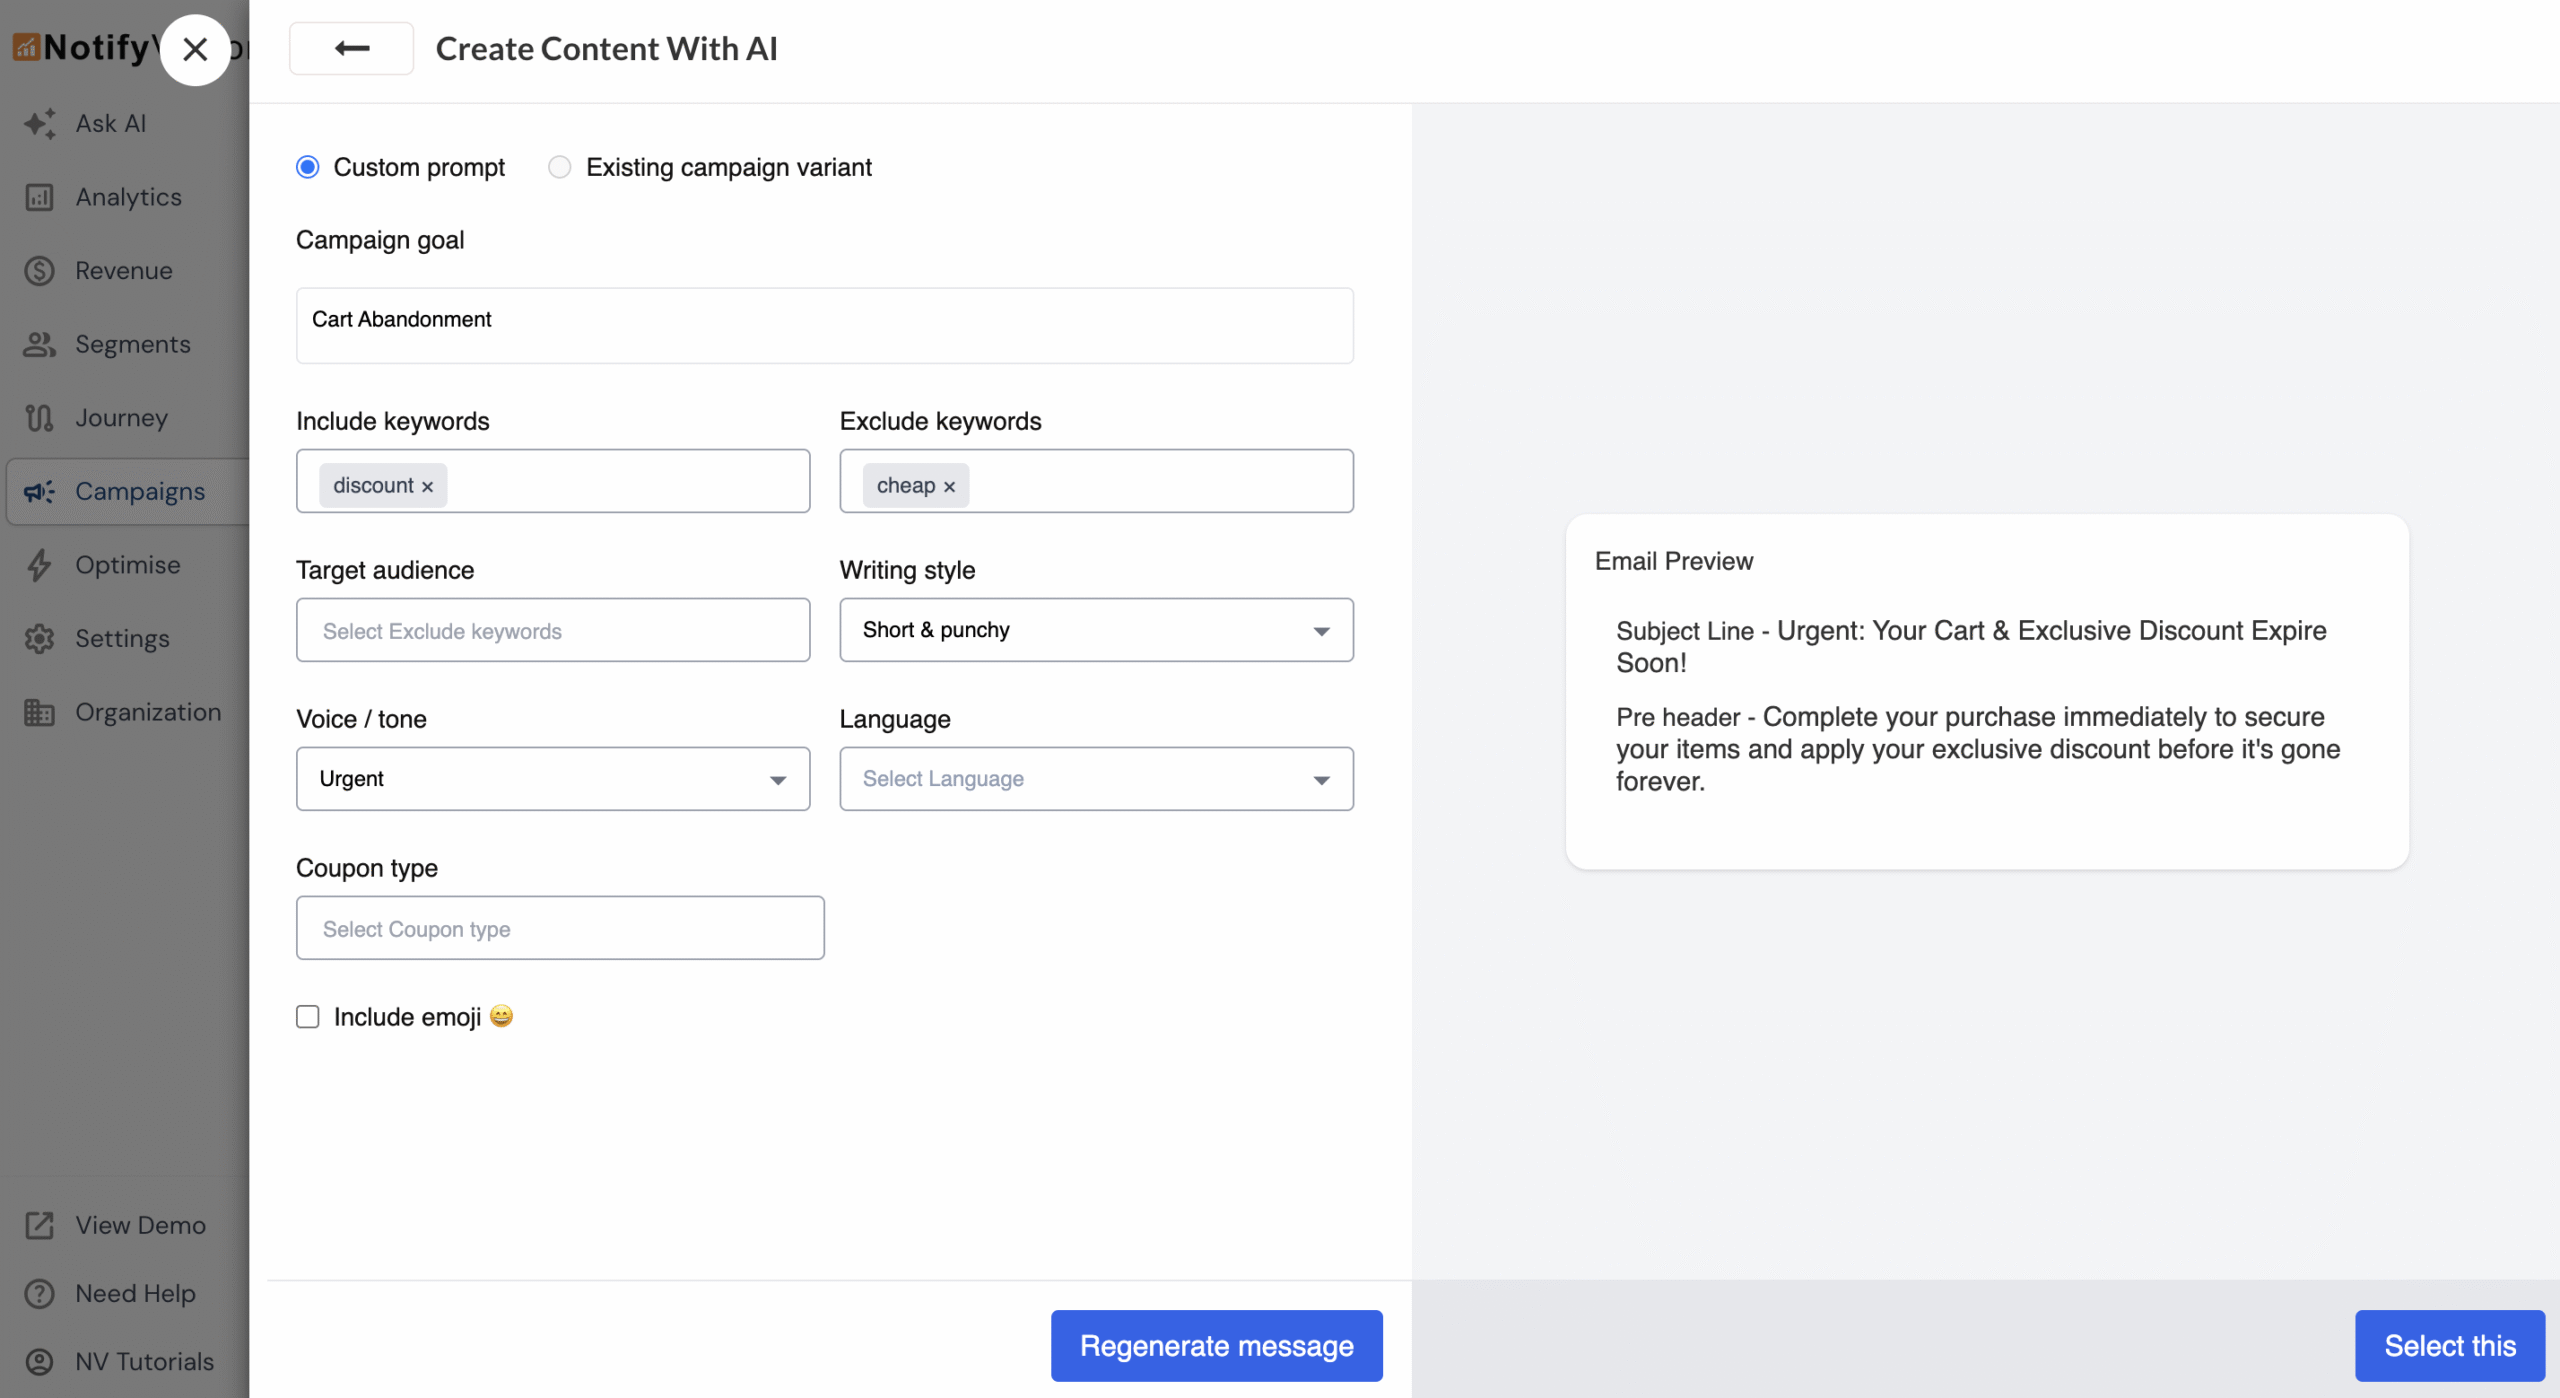Open the Voice / tone dropdown
2560x1398 pixels.
click(552, 779)
